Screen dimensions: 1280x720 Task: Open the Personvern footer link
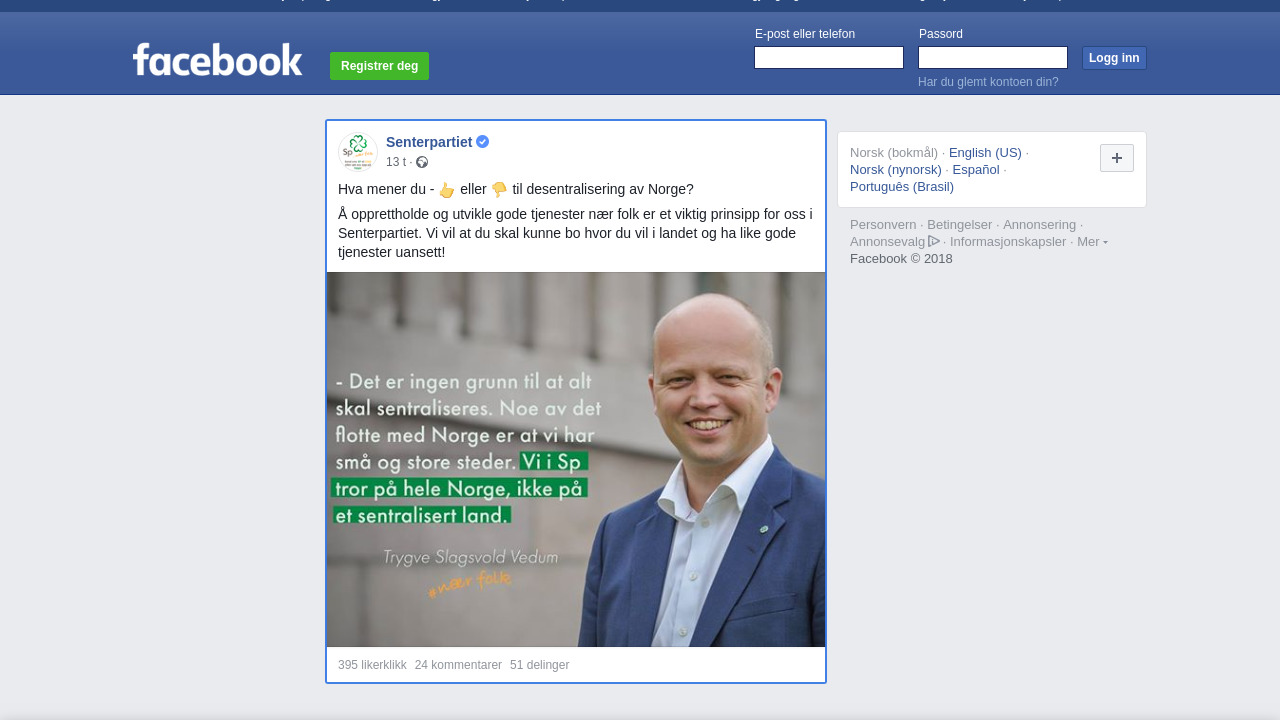[x=883, y=225]
